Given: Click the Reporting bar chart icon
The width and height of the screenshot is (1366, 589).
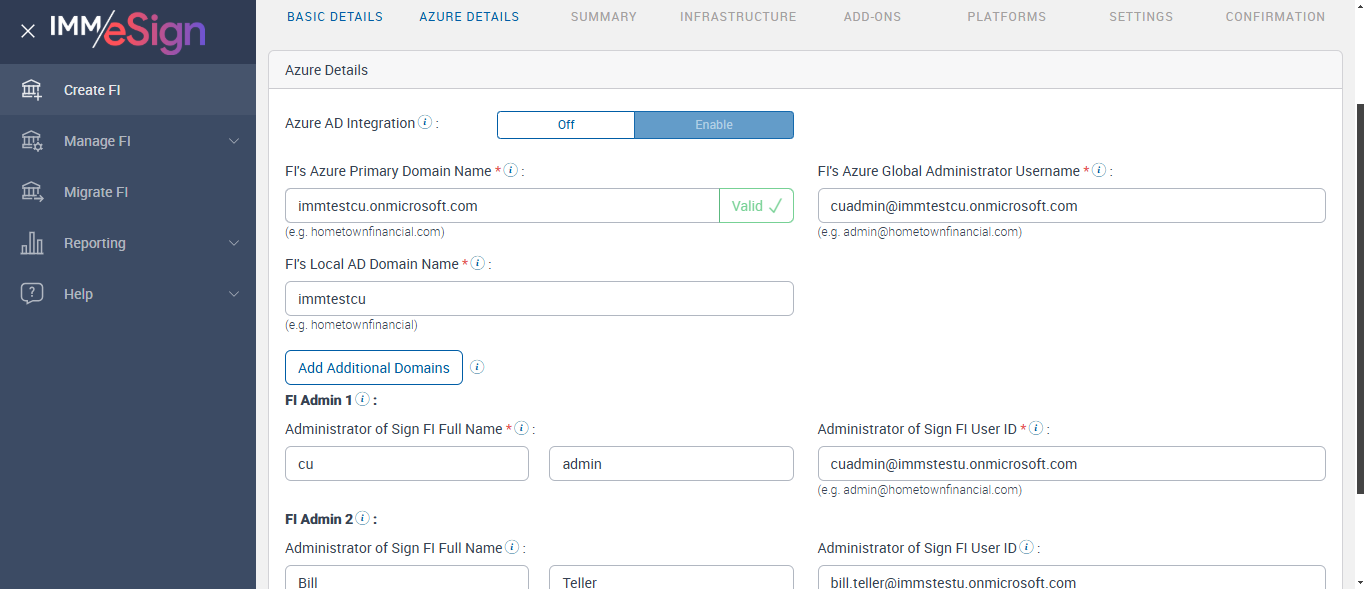Looking at the screenshot, I should pos(32,243).
